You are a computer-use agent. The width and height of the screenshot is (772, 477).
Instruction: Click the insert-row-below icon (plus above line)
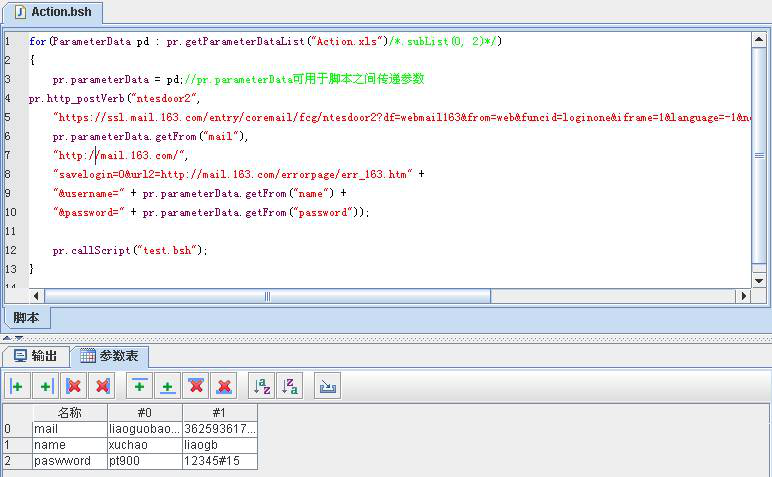[x=168, y=386]
